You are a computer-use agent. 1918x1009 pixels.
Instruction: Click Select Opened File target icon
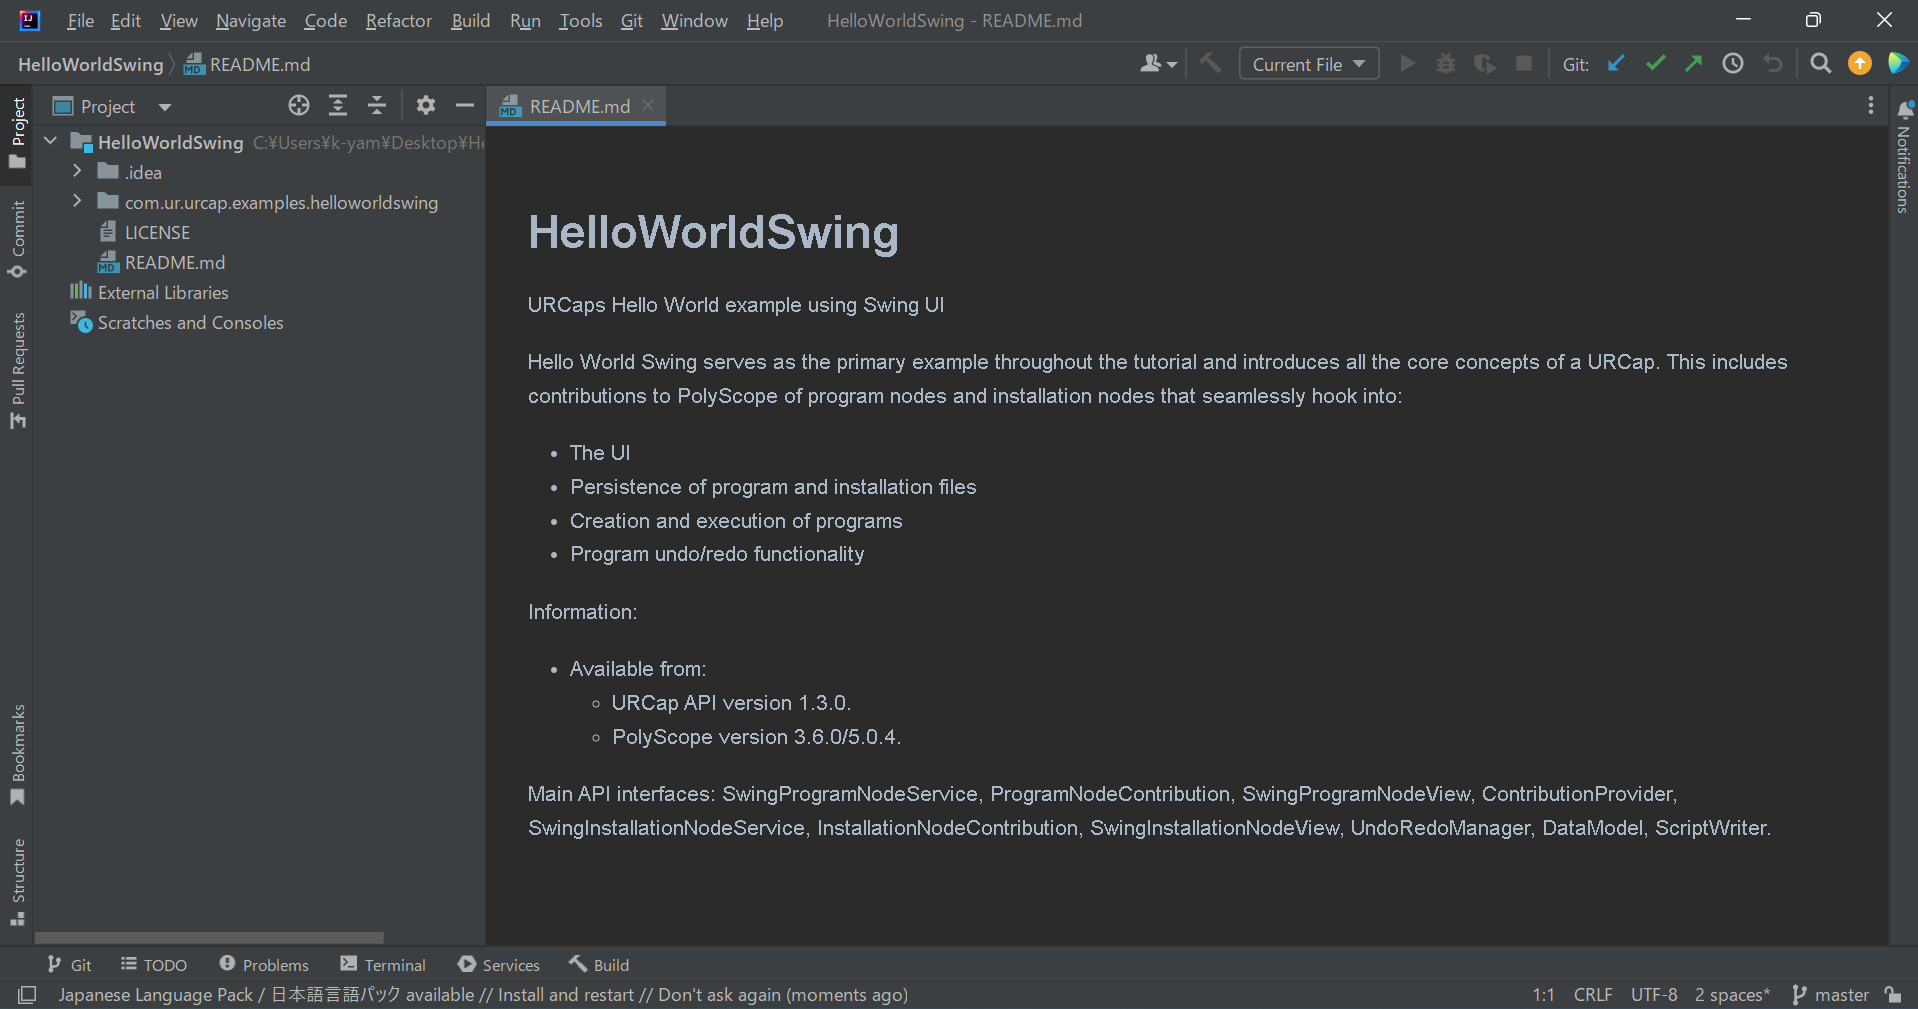299,106
